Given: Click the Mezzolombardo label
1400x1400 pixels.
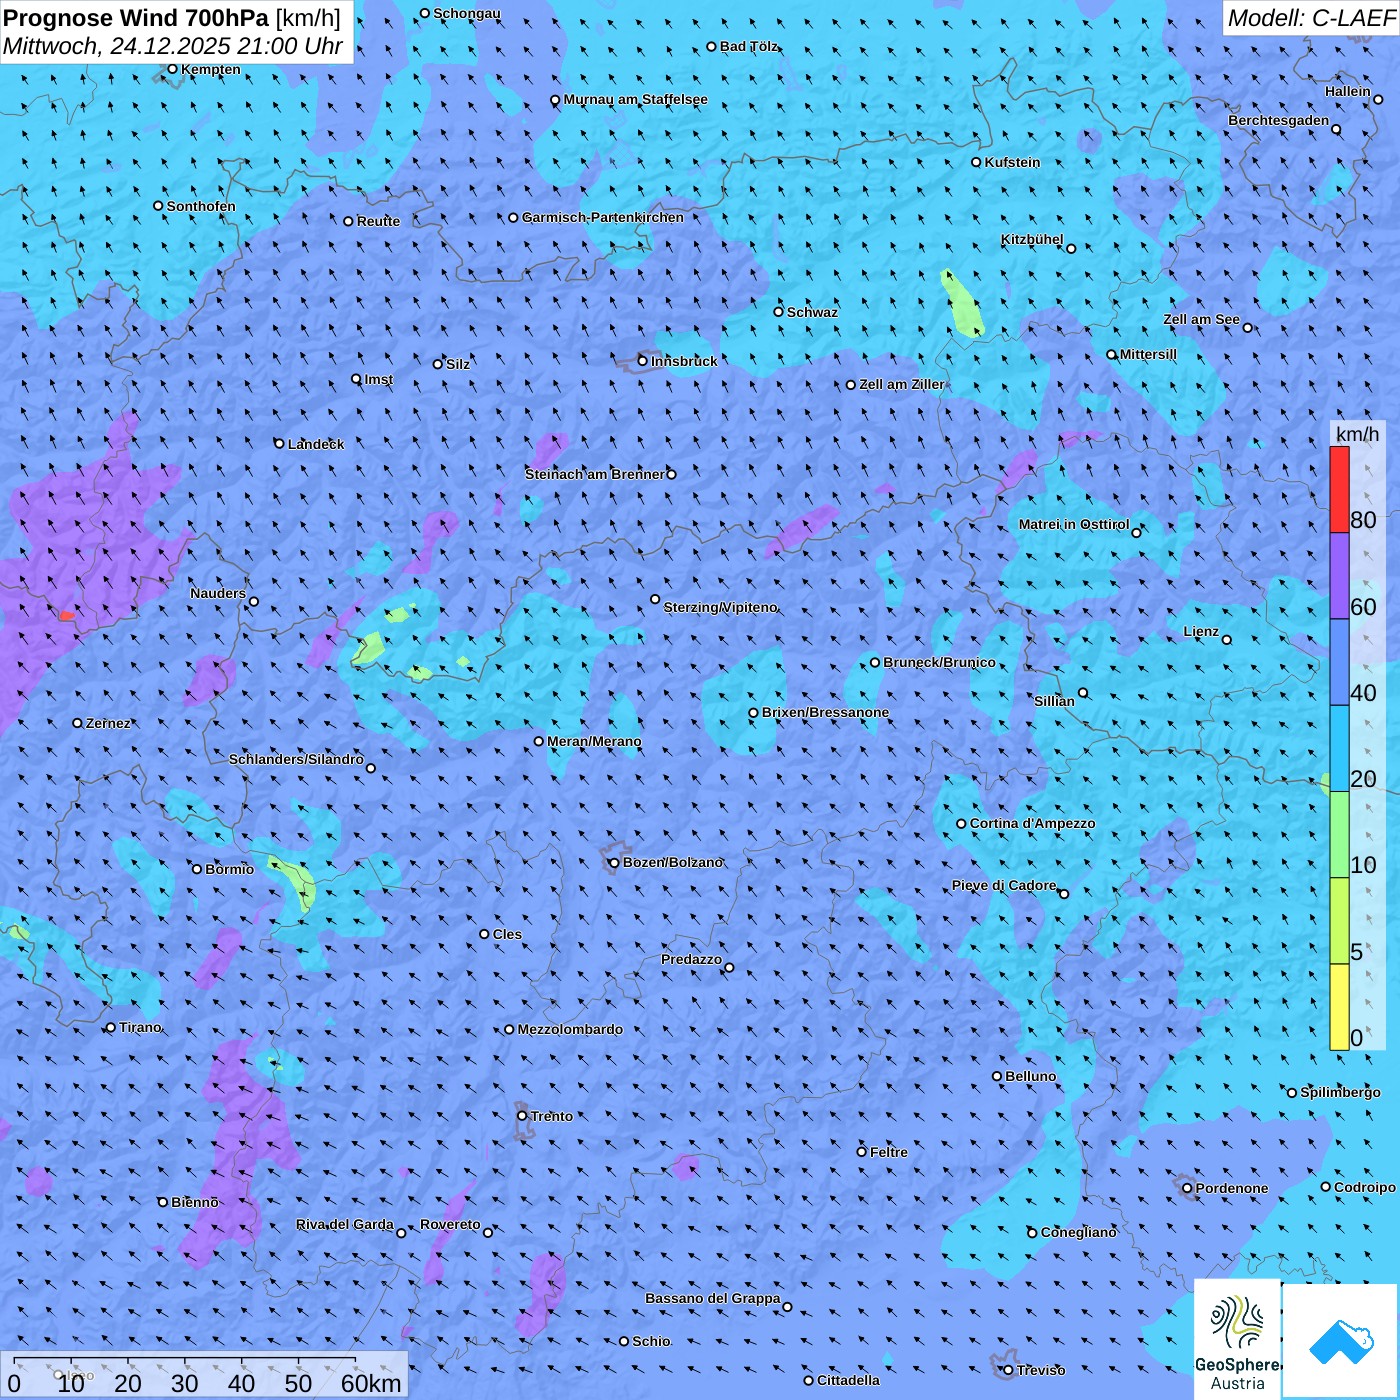Looking at the screenshot, I should (x=570, y=1029).
